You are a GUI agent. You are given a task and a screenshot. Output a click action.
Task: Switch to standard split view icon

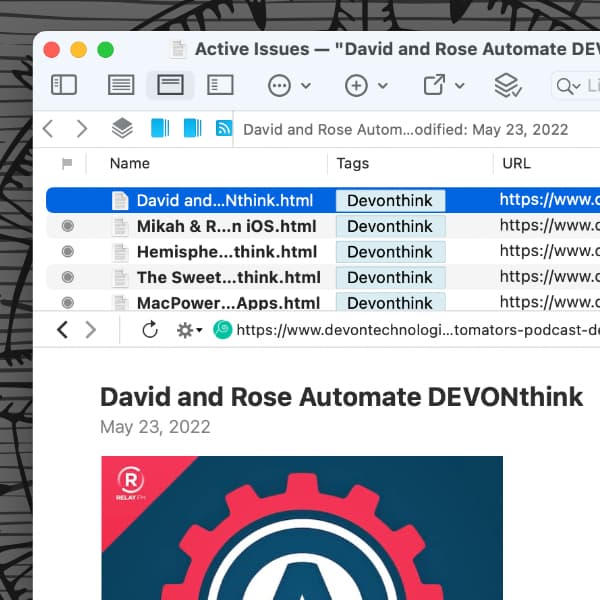170,85
